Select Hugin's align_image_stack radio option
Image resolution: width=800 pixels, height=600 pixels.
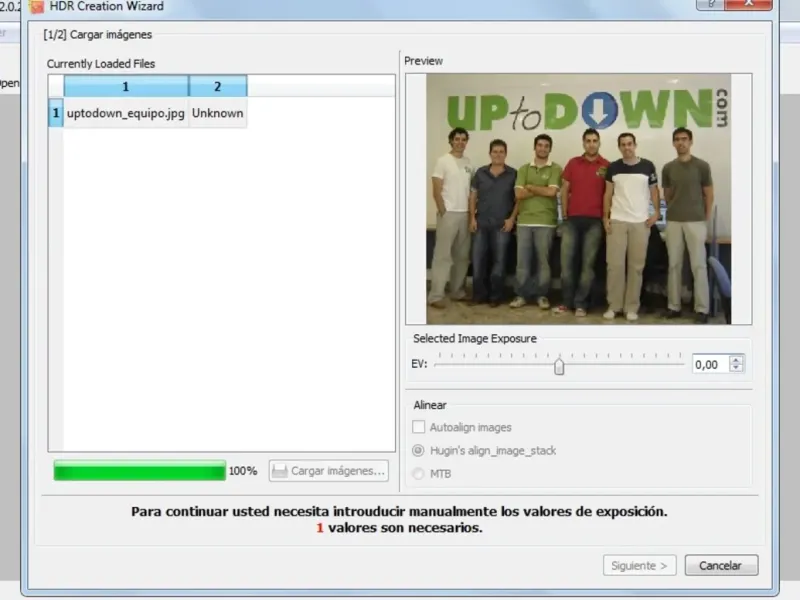tap(418, 451)
